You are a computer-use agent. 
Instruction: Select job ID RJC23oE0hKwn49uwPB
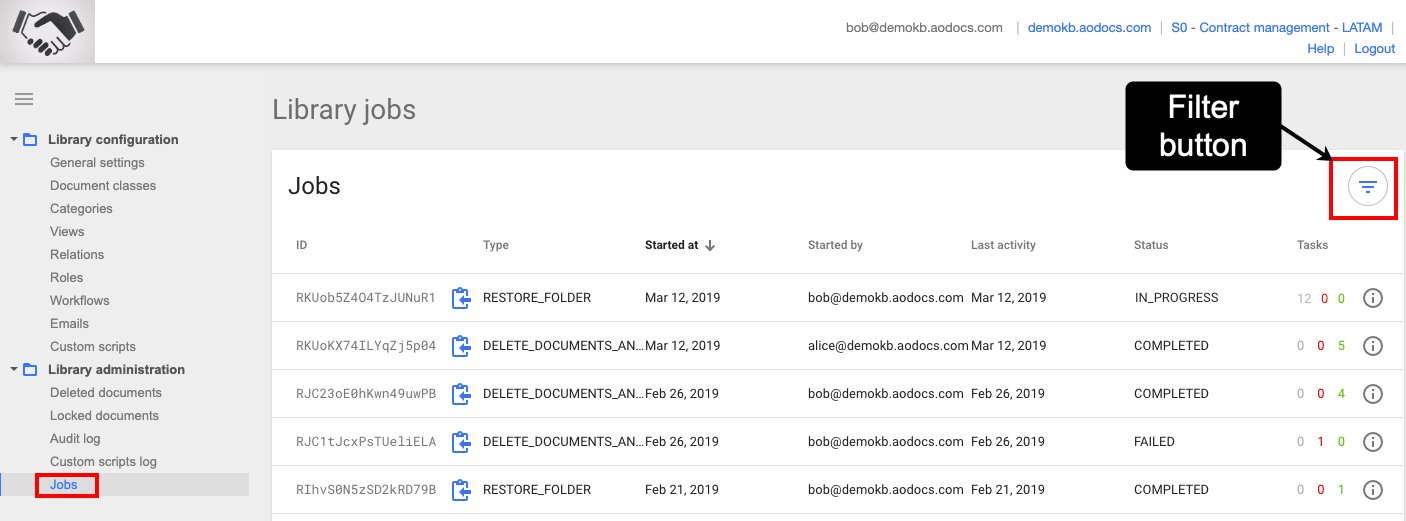(366, 394)
